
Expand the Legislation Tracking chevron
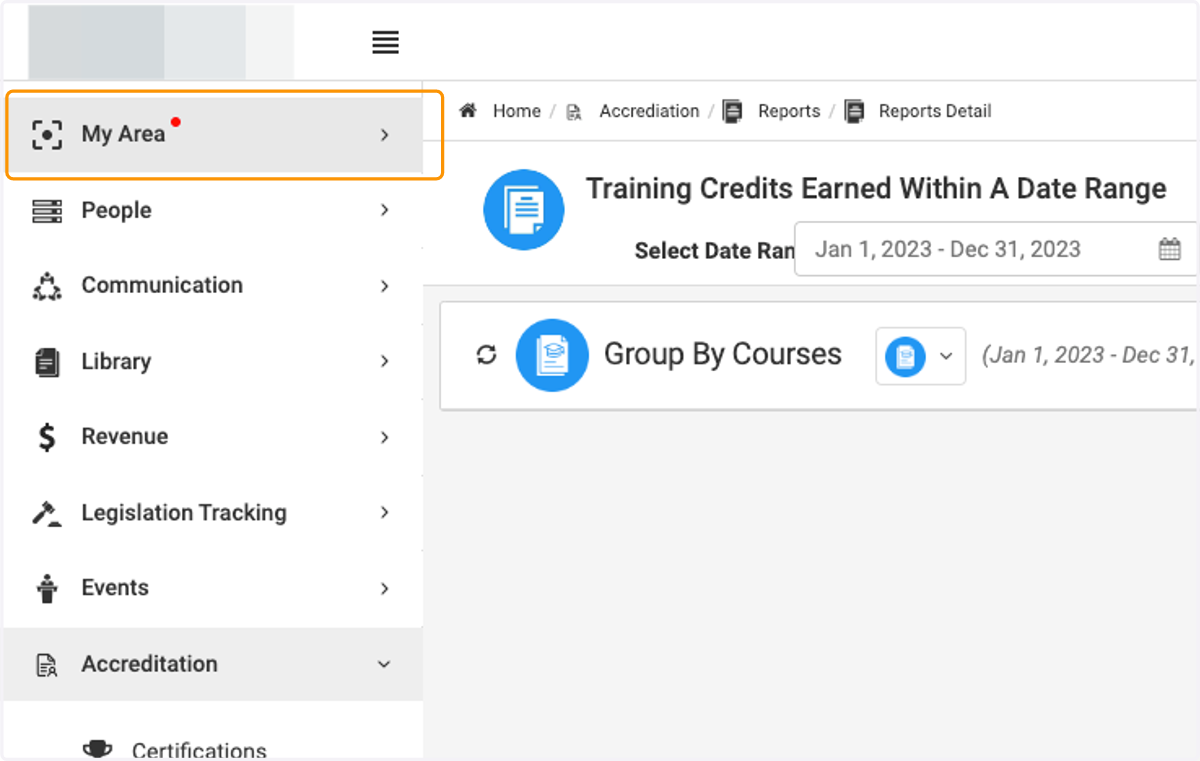click(385, 513)
